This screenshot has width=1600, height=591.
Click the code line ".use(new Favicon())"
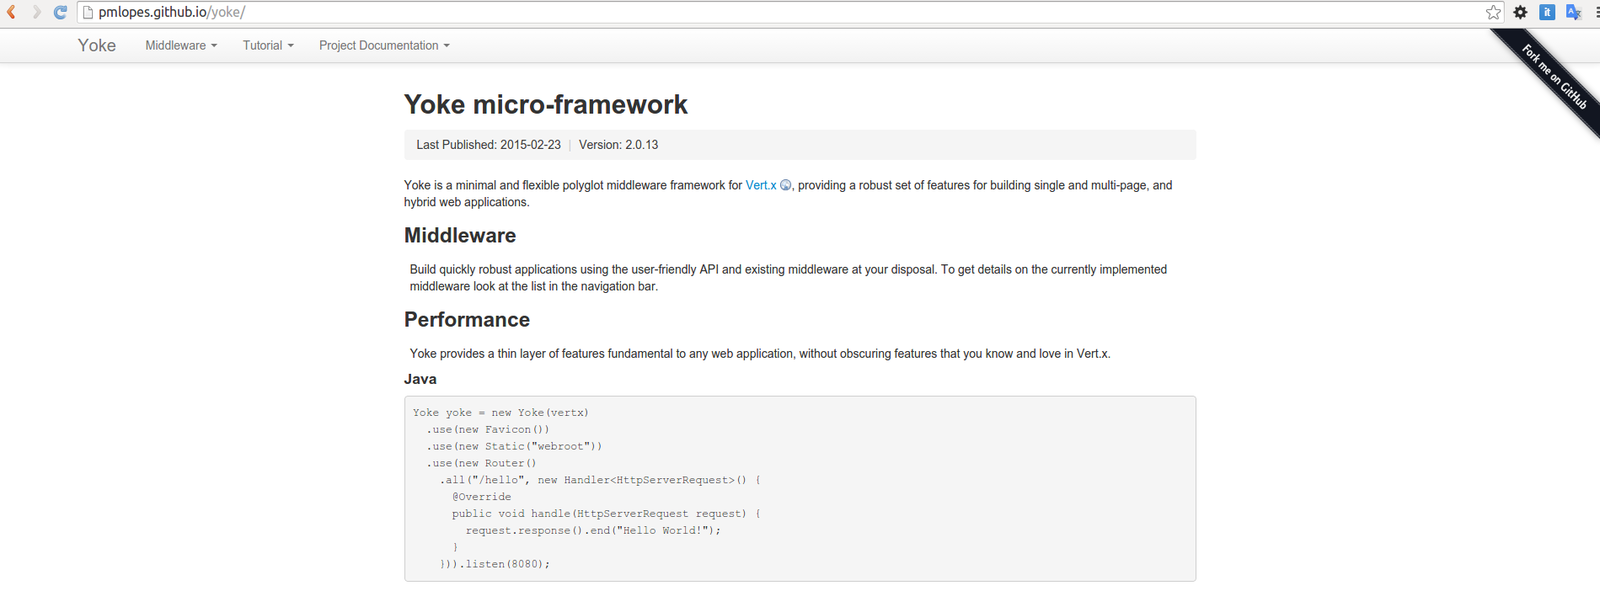(488, 429)
